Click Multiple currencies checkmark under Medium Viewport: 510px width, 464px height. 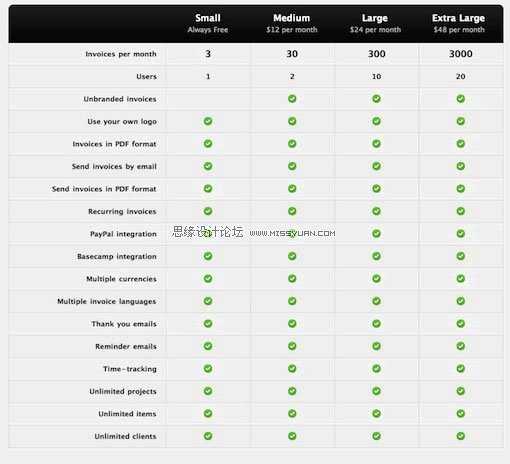[292, 279]
